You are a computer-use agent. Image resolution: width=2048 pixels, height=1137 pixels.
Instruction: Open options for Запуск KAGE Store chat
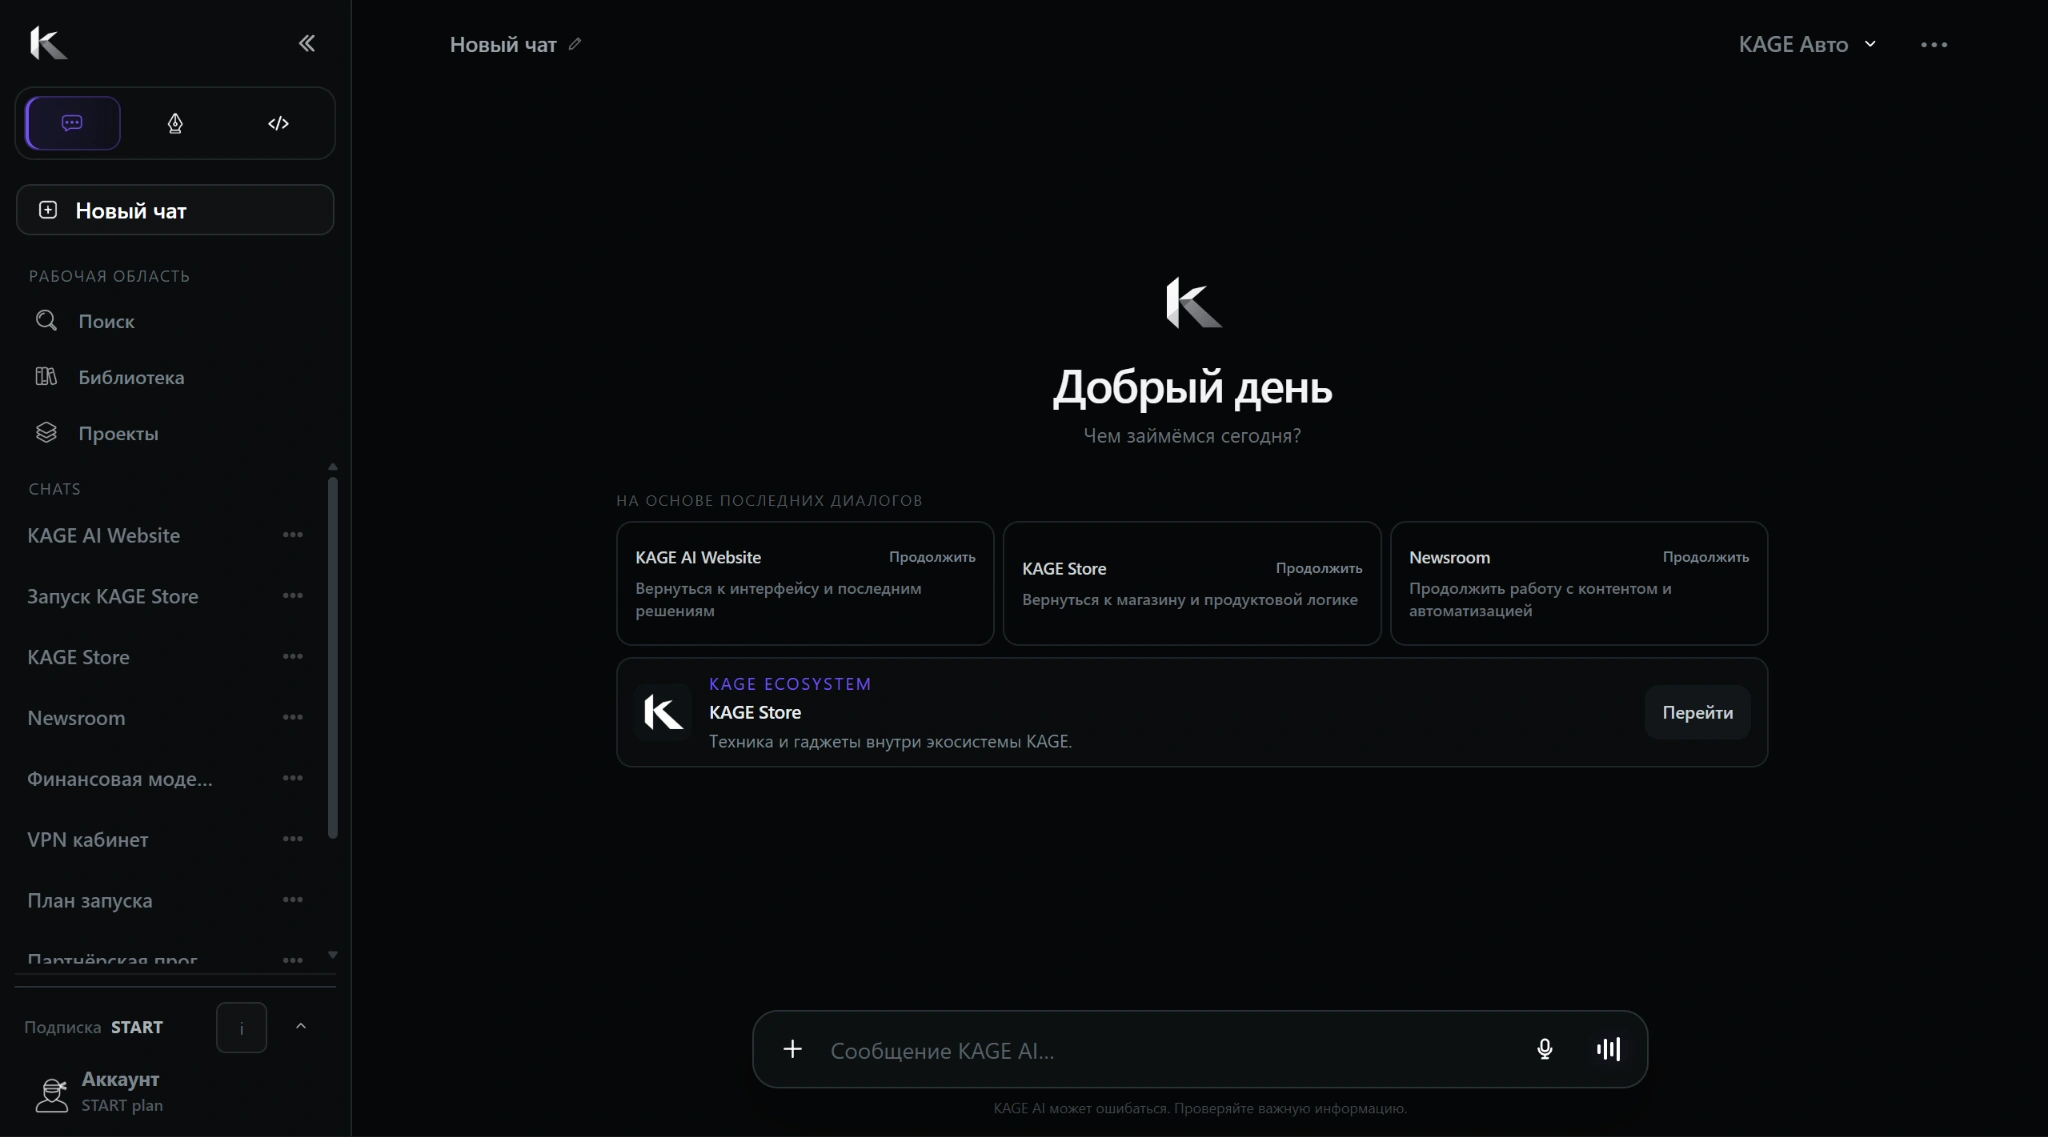(292, 596)
